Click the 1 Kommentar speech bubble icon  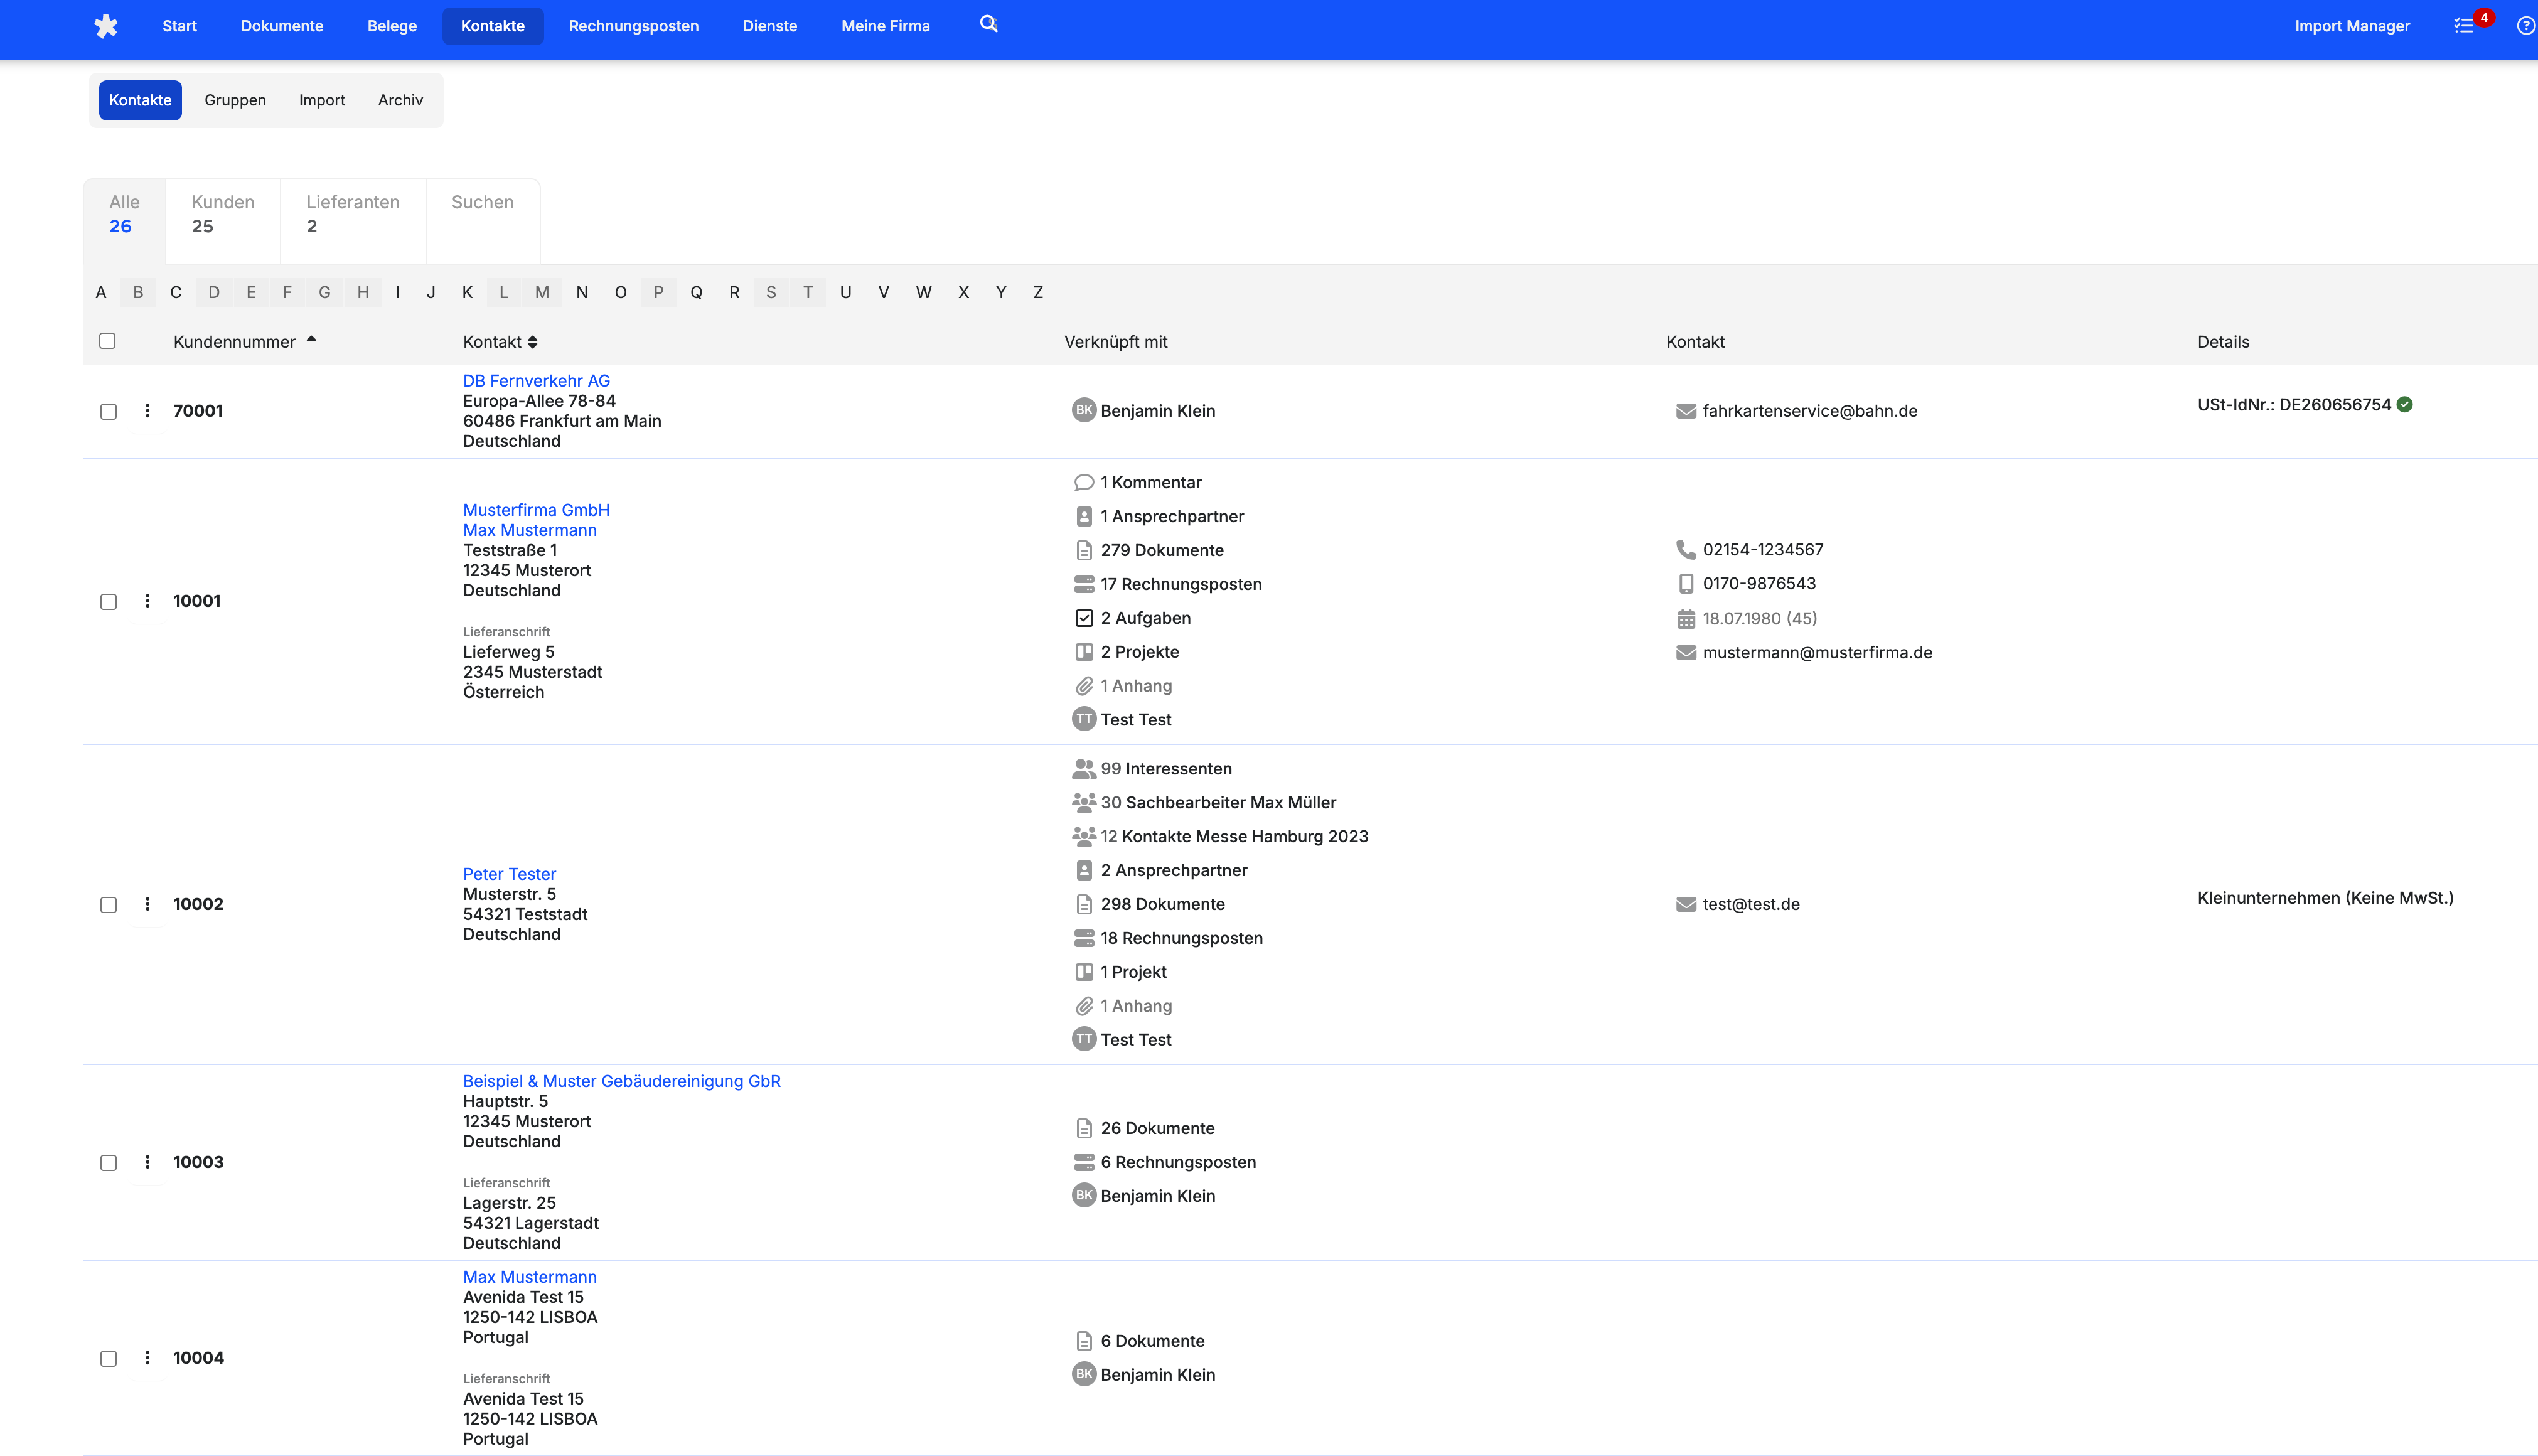(1083, 482)
